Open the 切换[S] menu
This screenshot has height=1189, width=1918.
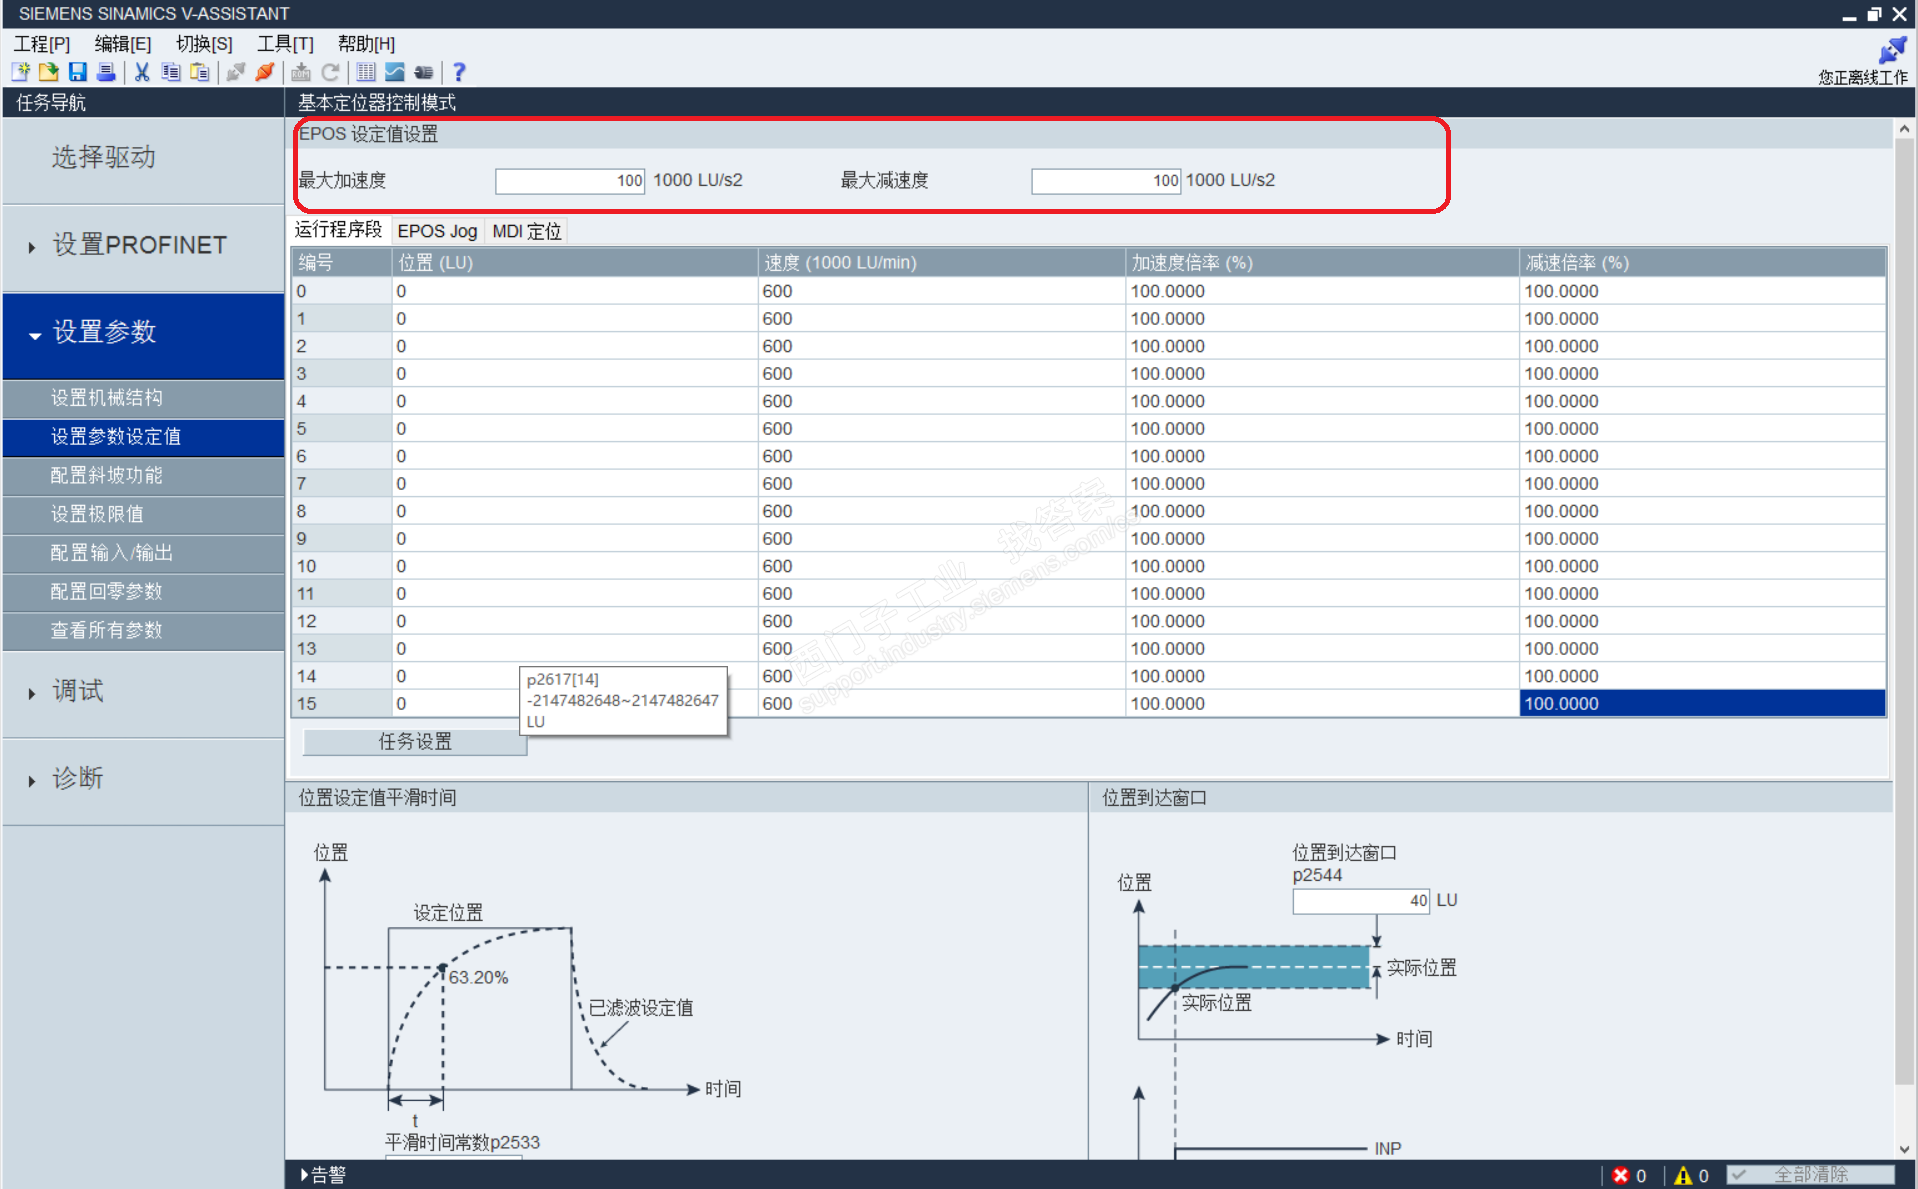coord(204,44)
